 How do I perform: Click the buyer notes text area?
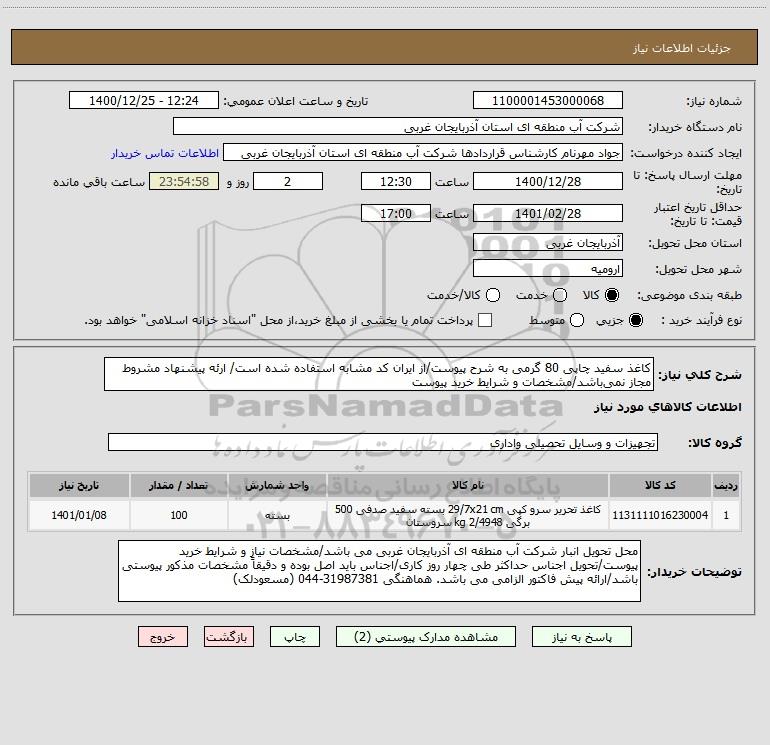tap(379, 571)
